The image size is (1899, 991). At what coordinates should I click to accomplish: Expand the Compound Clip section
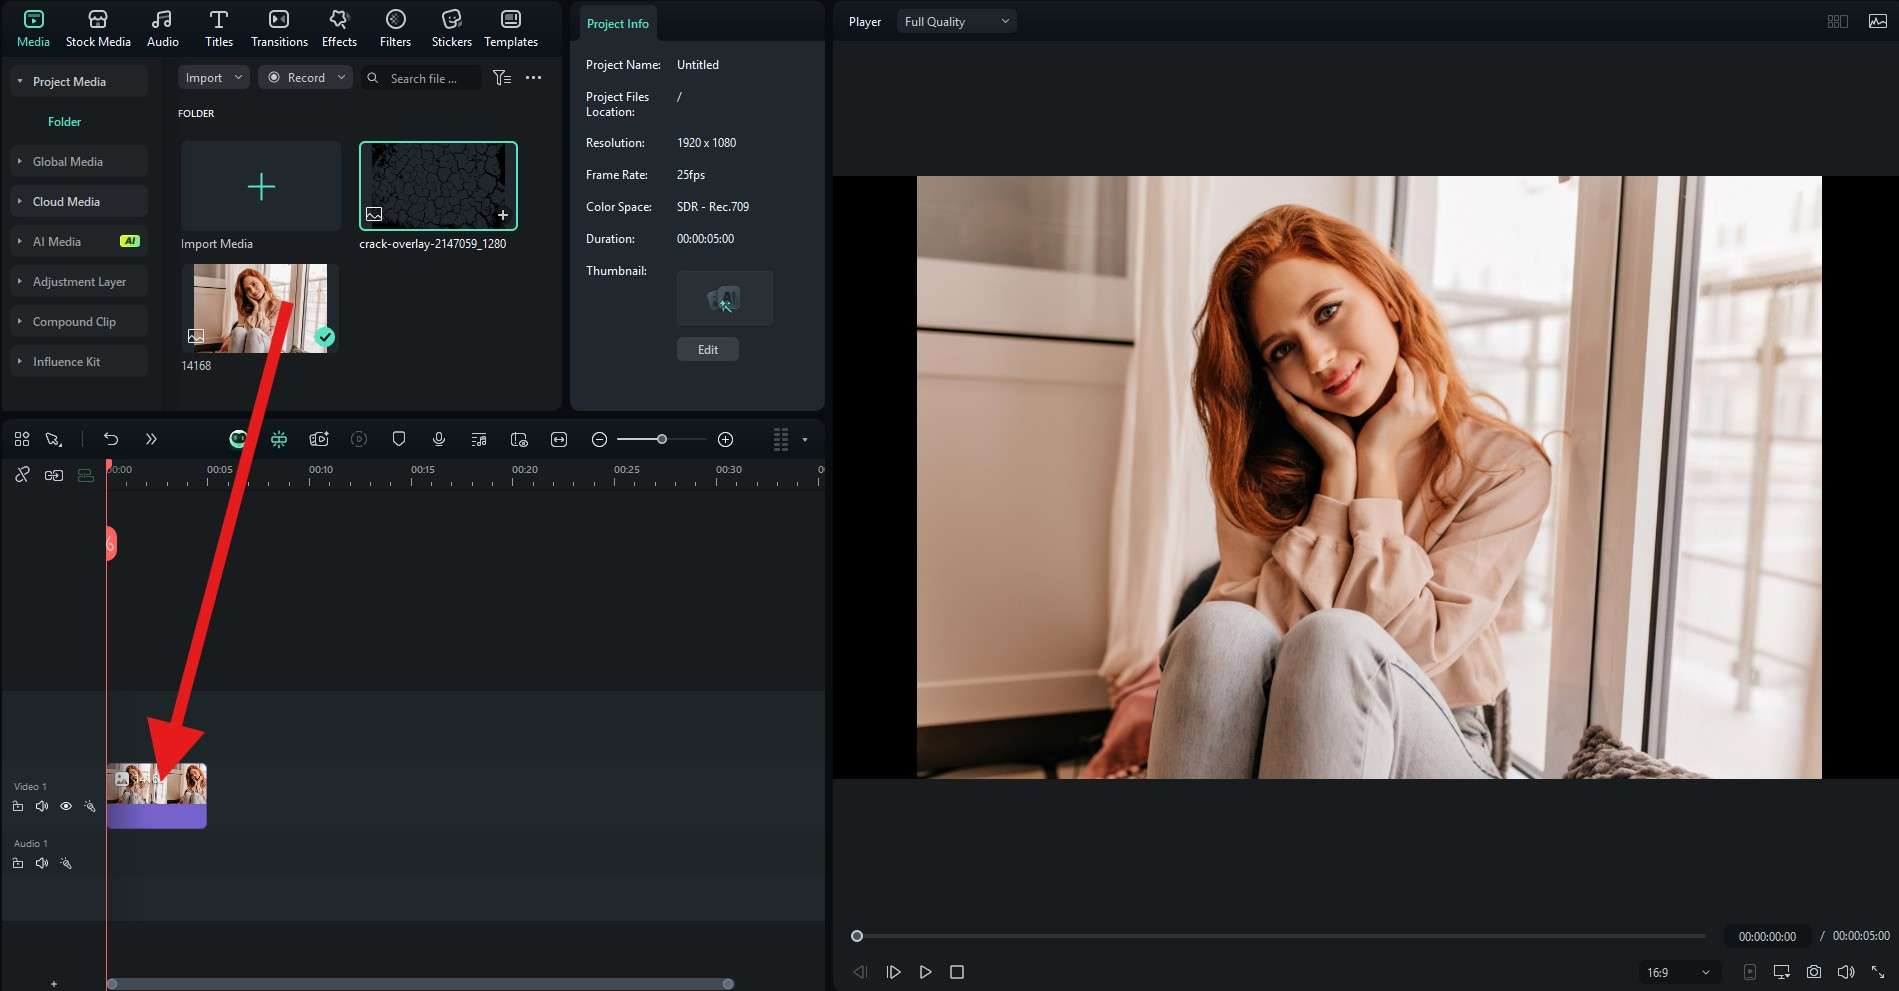pyautogui.click(x=79, y=321)
